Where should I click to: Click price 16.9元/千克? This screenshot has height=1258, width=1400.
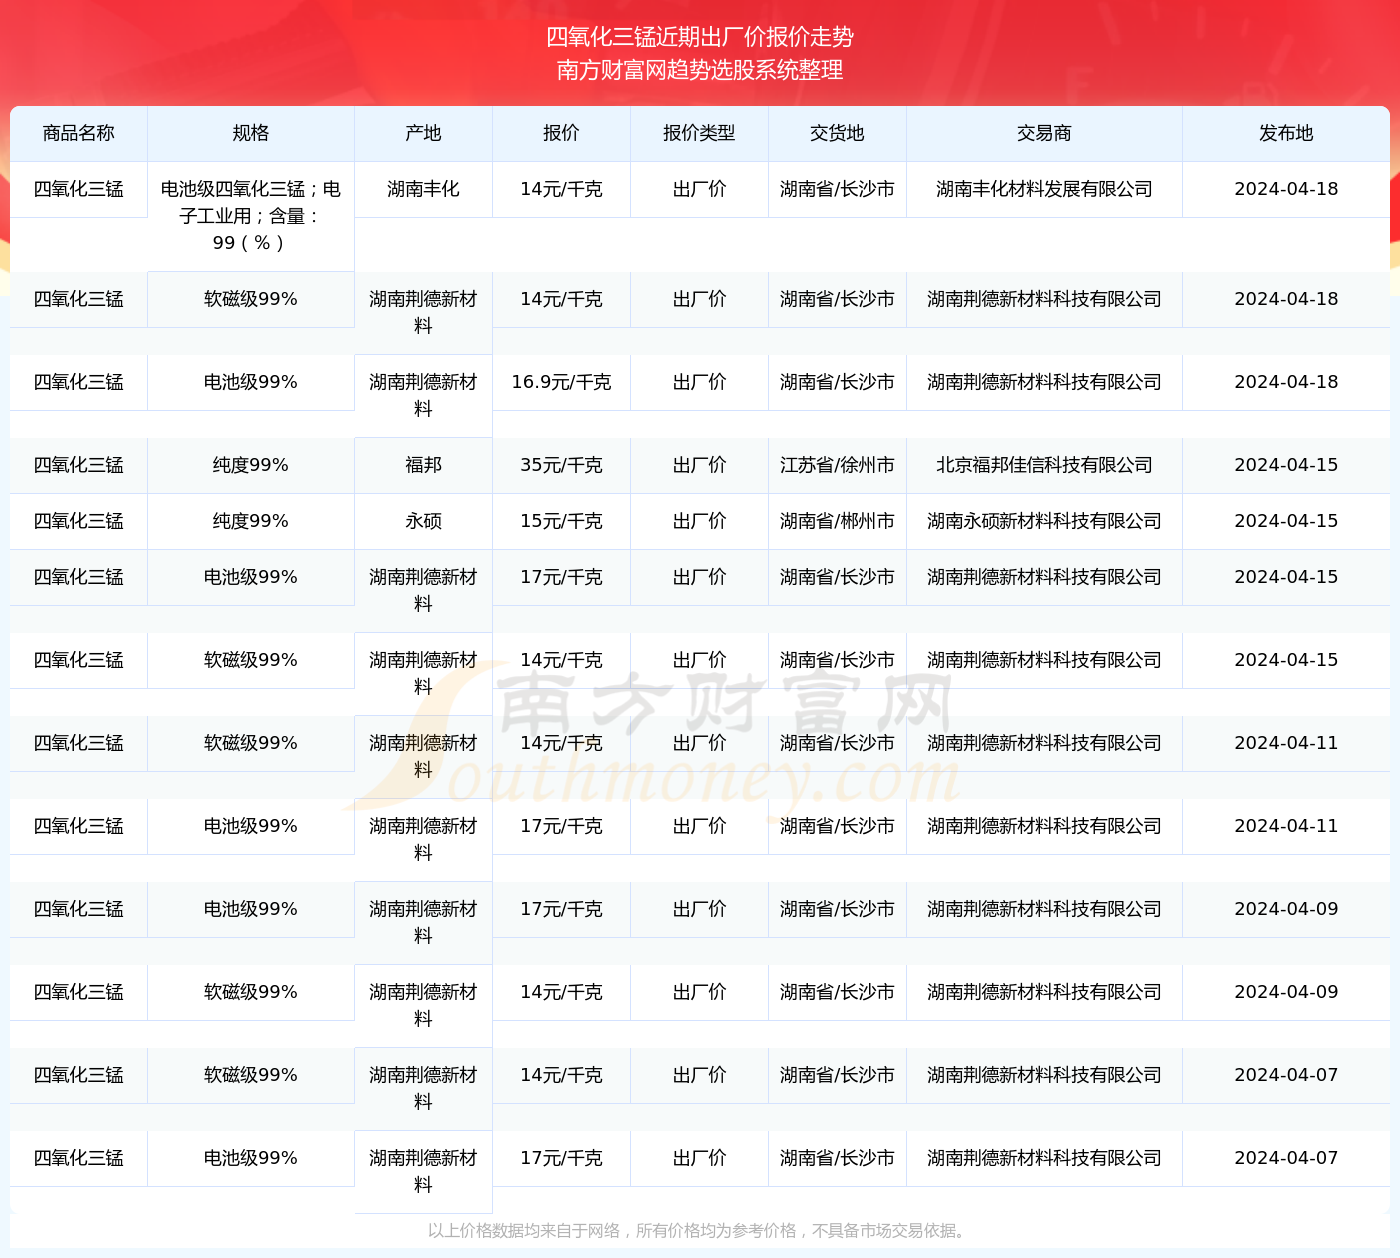[561, 382]
